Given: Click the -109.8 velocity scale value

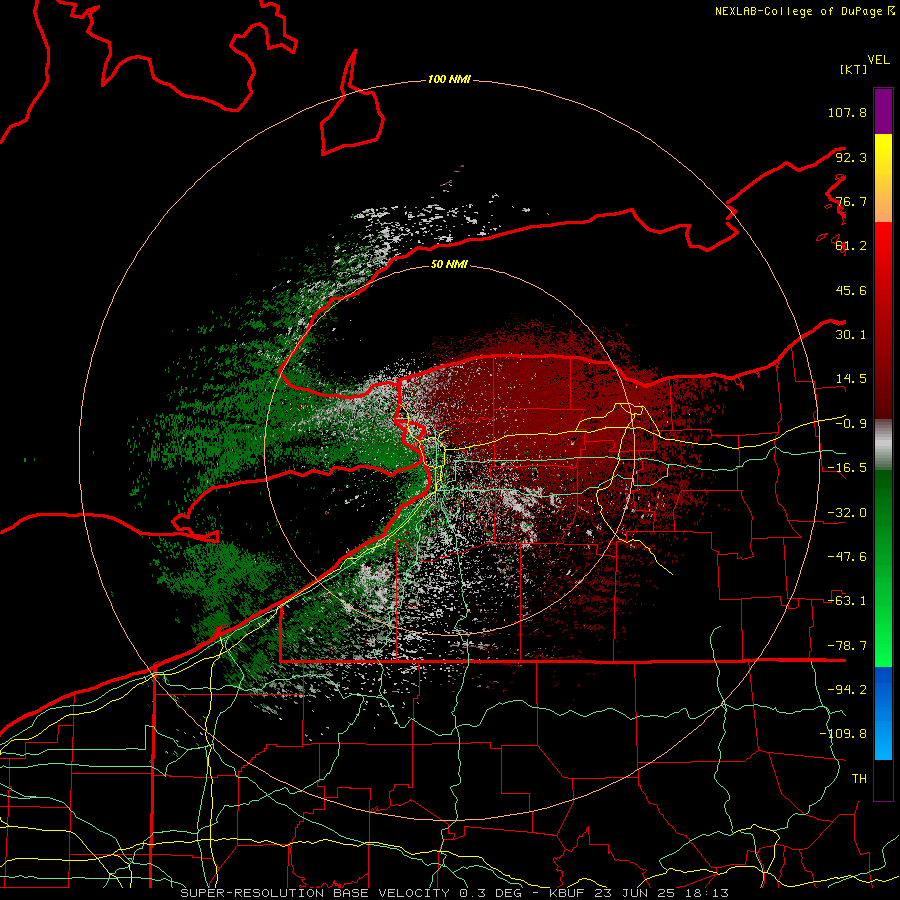Looking at the screenshot, I should (x=843, y=734).
